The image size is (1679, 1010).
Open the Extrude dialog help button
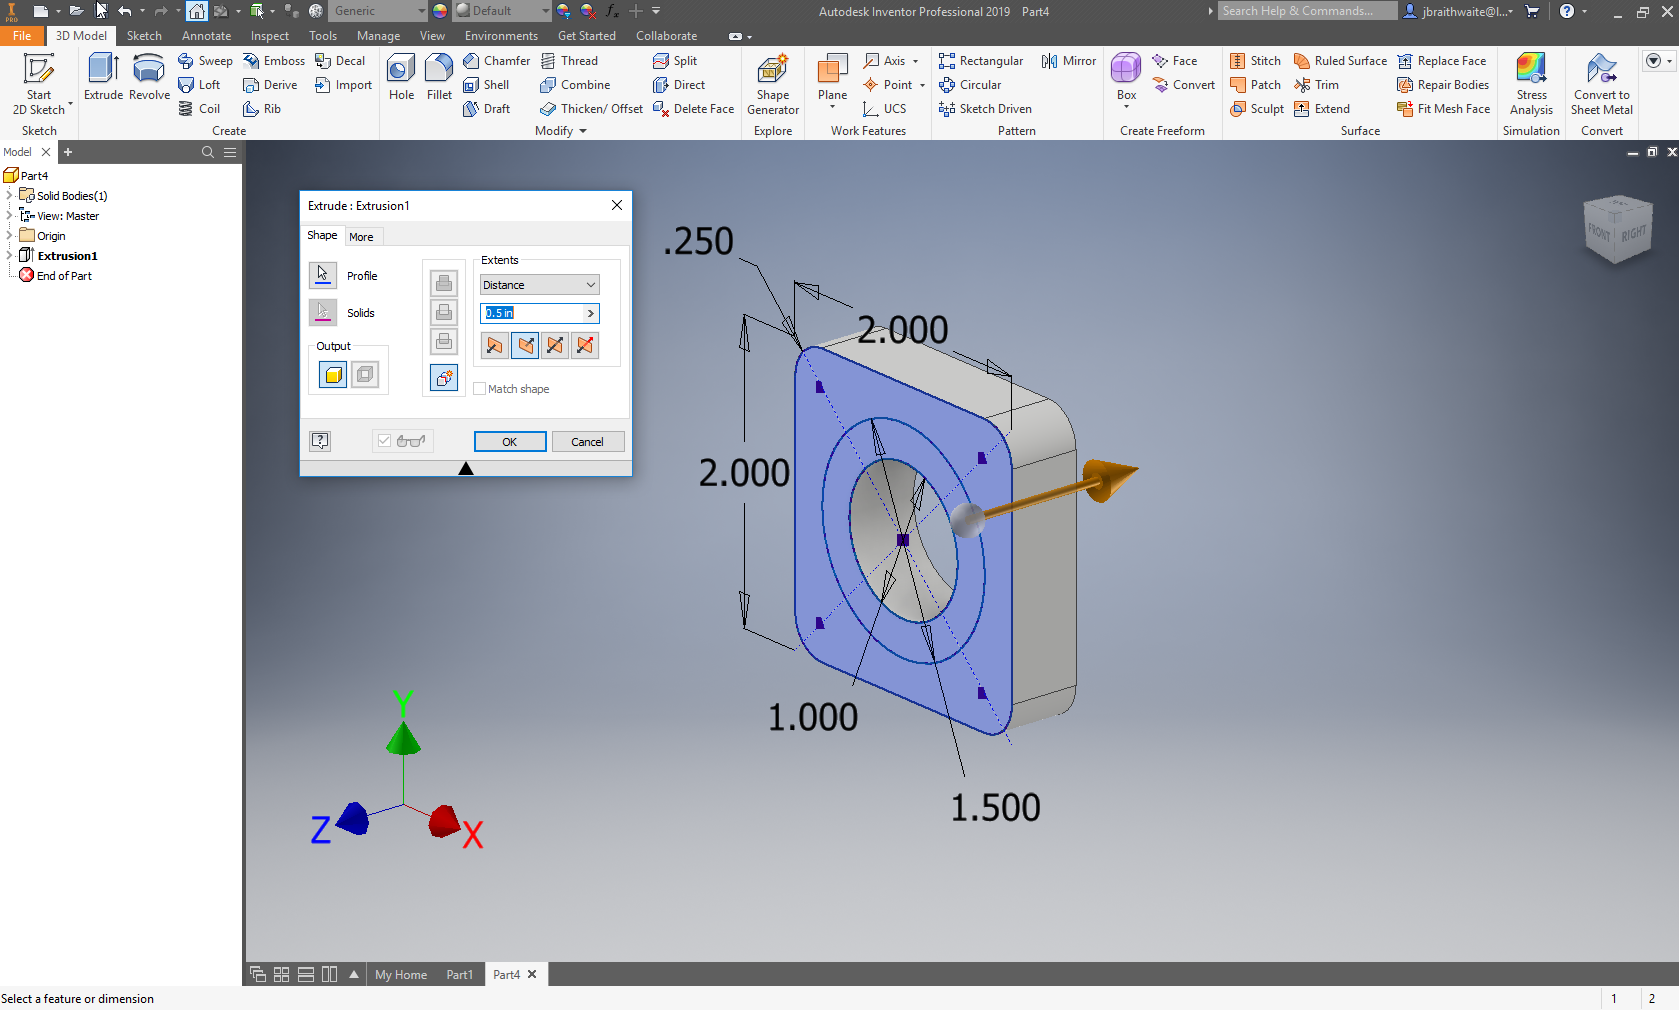point(320,441)
